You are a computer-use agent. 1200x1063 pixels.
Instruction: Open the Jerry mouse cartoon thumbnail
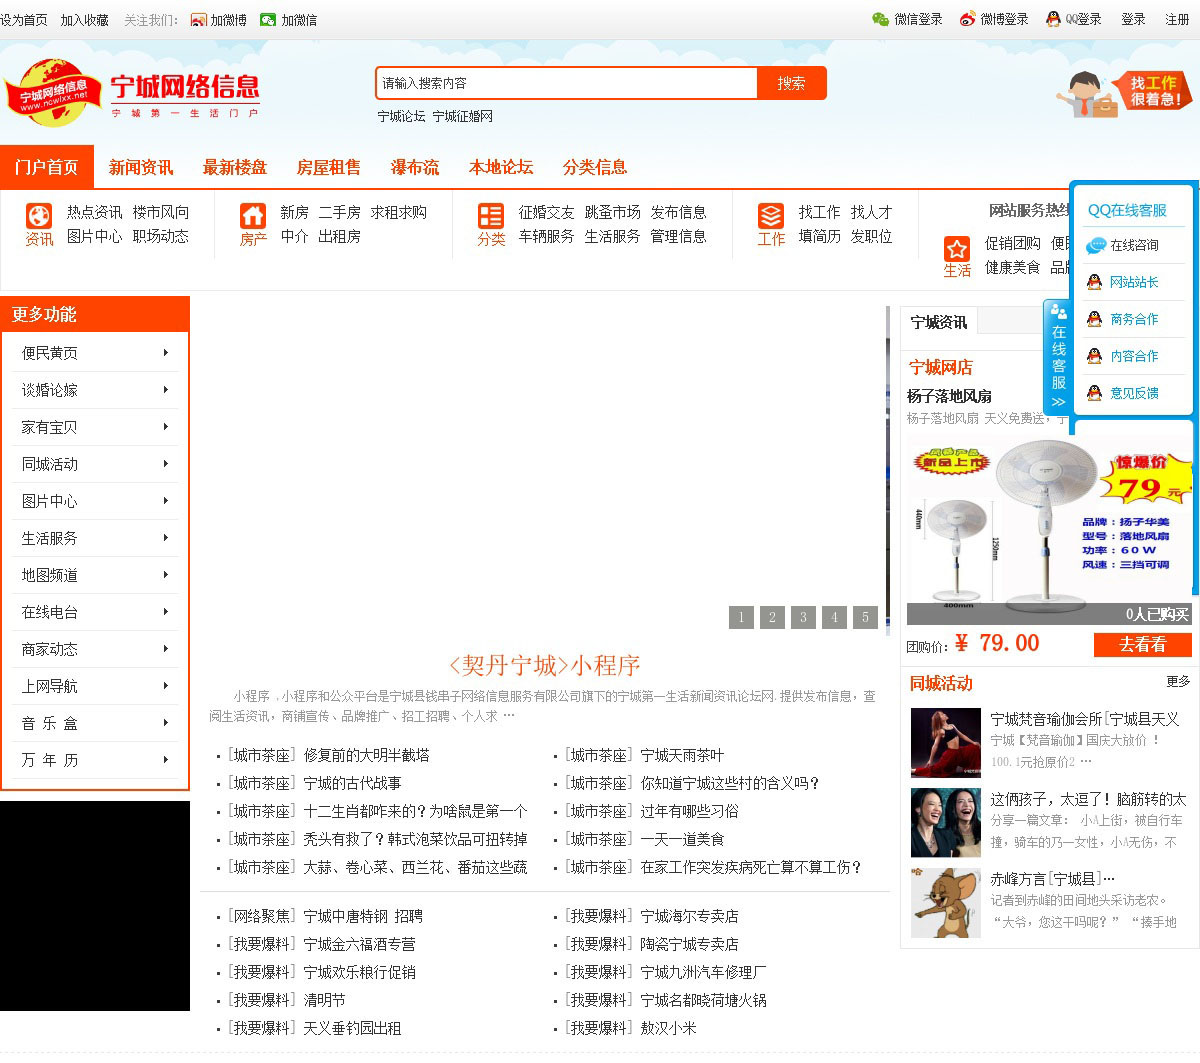tap(946, 902)
